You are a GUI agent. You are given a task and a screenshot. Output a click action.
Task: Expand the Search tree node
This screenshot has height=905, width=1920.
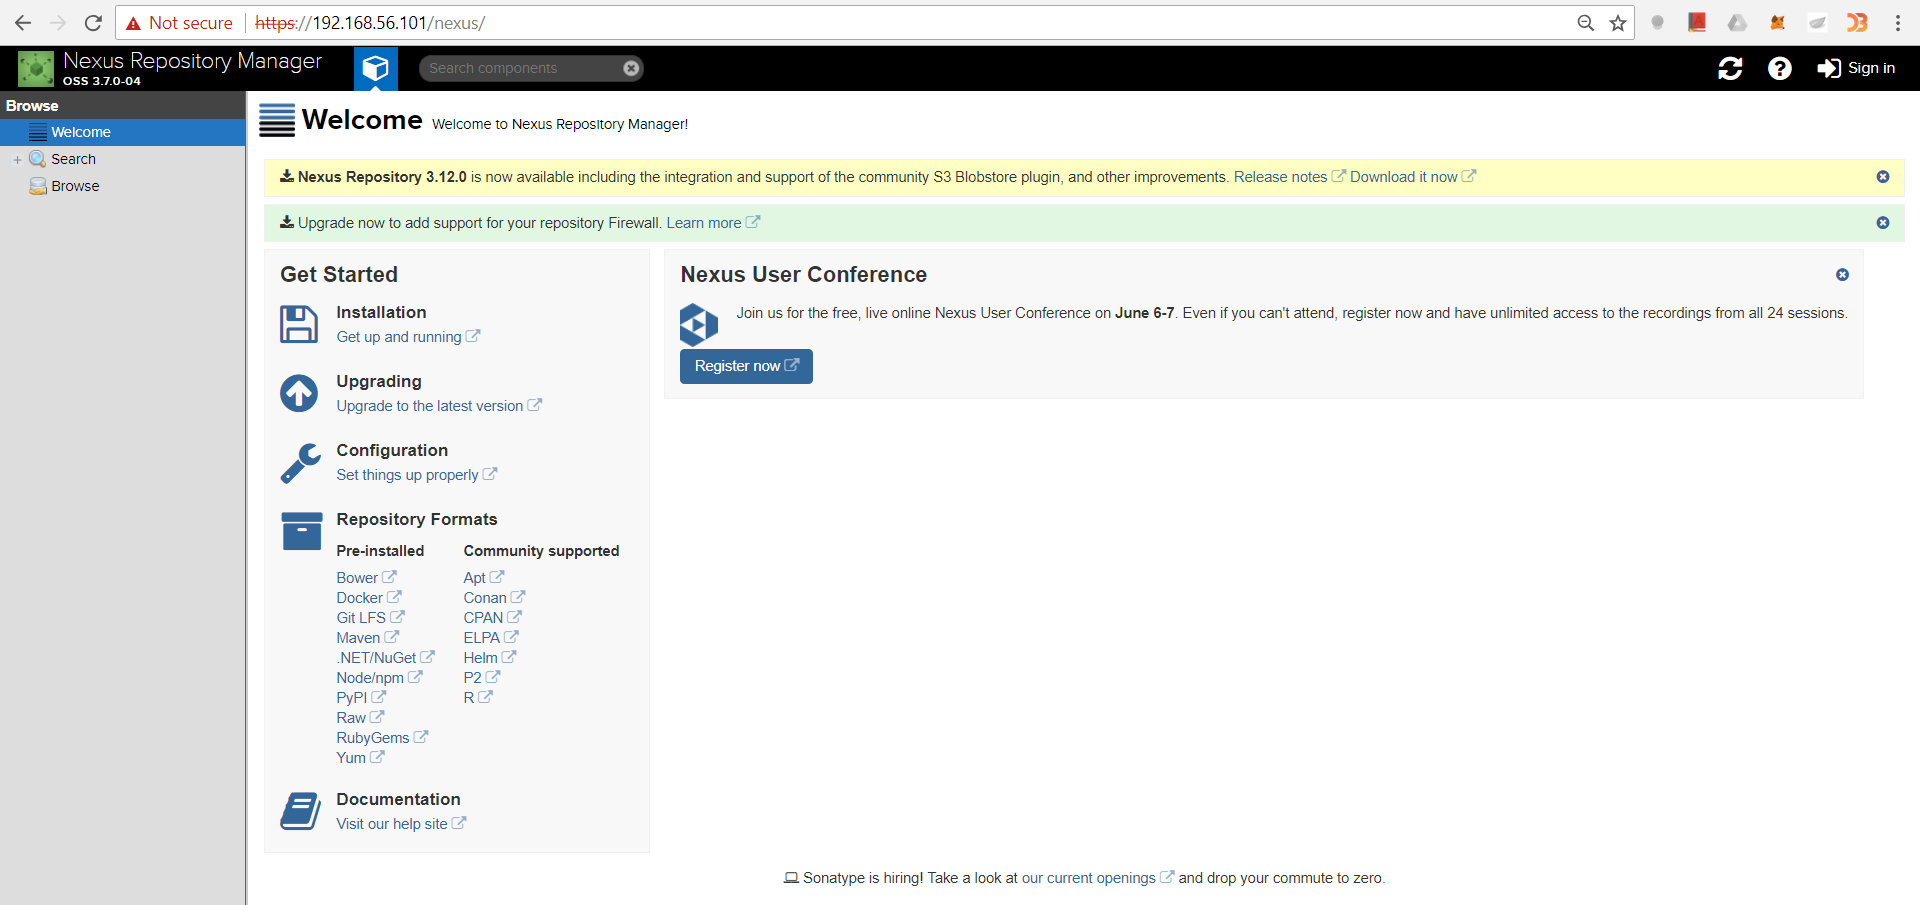point(17,159)
